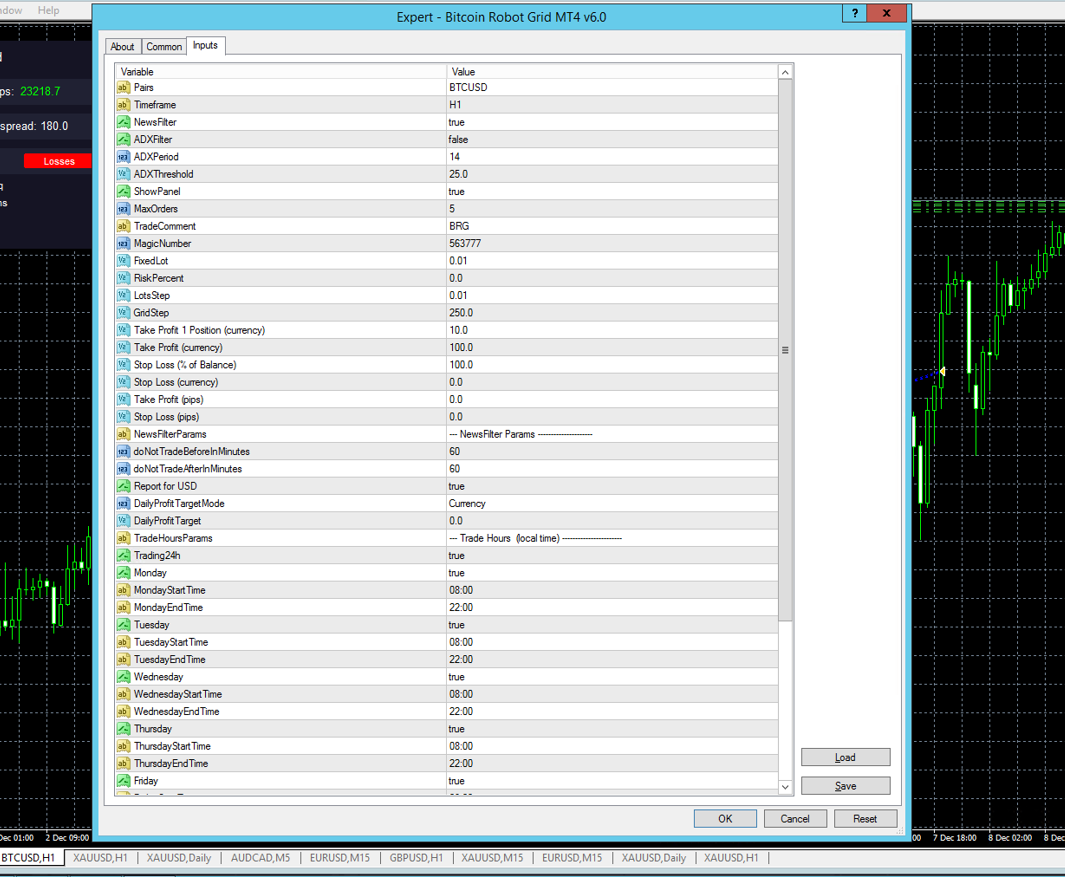This screenshot has width=1065, height=877.
Task: Edit the FixedLot value field
Action: pos(610,261)
